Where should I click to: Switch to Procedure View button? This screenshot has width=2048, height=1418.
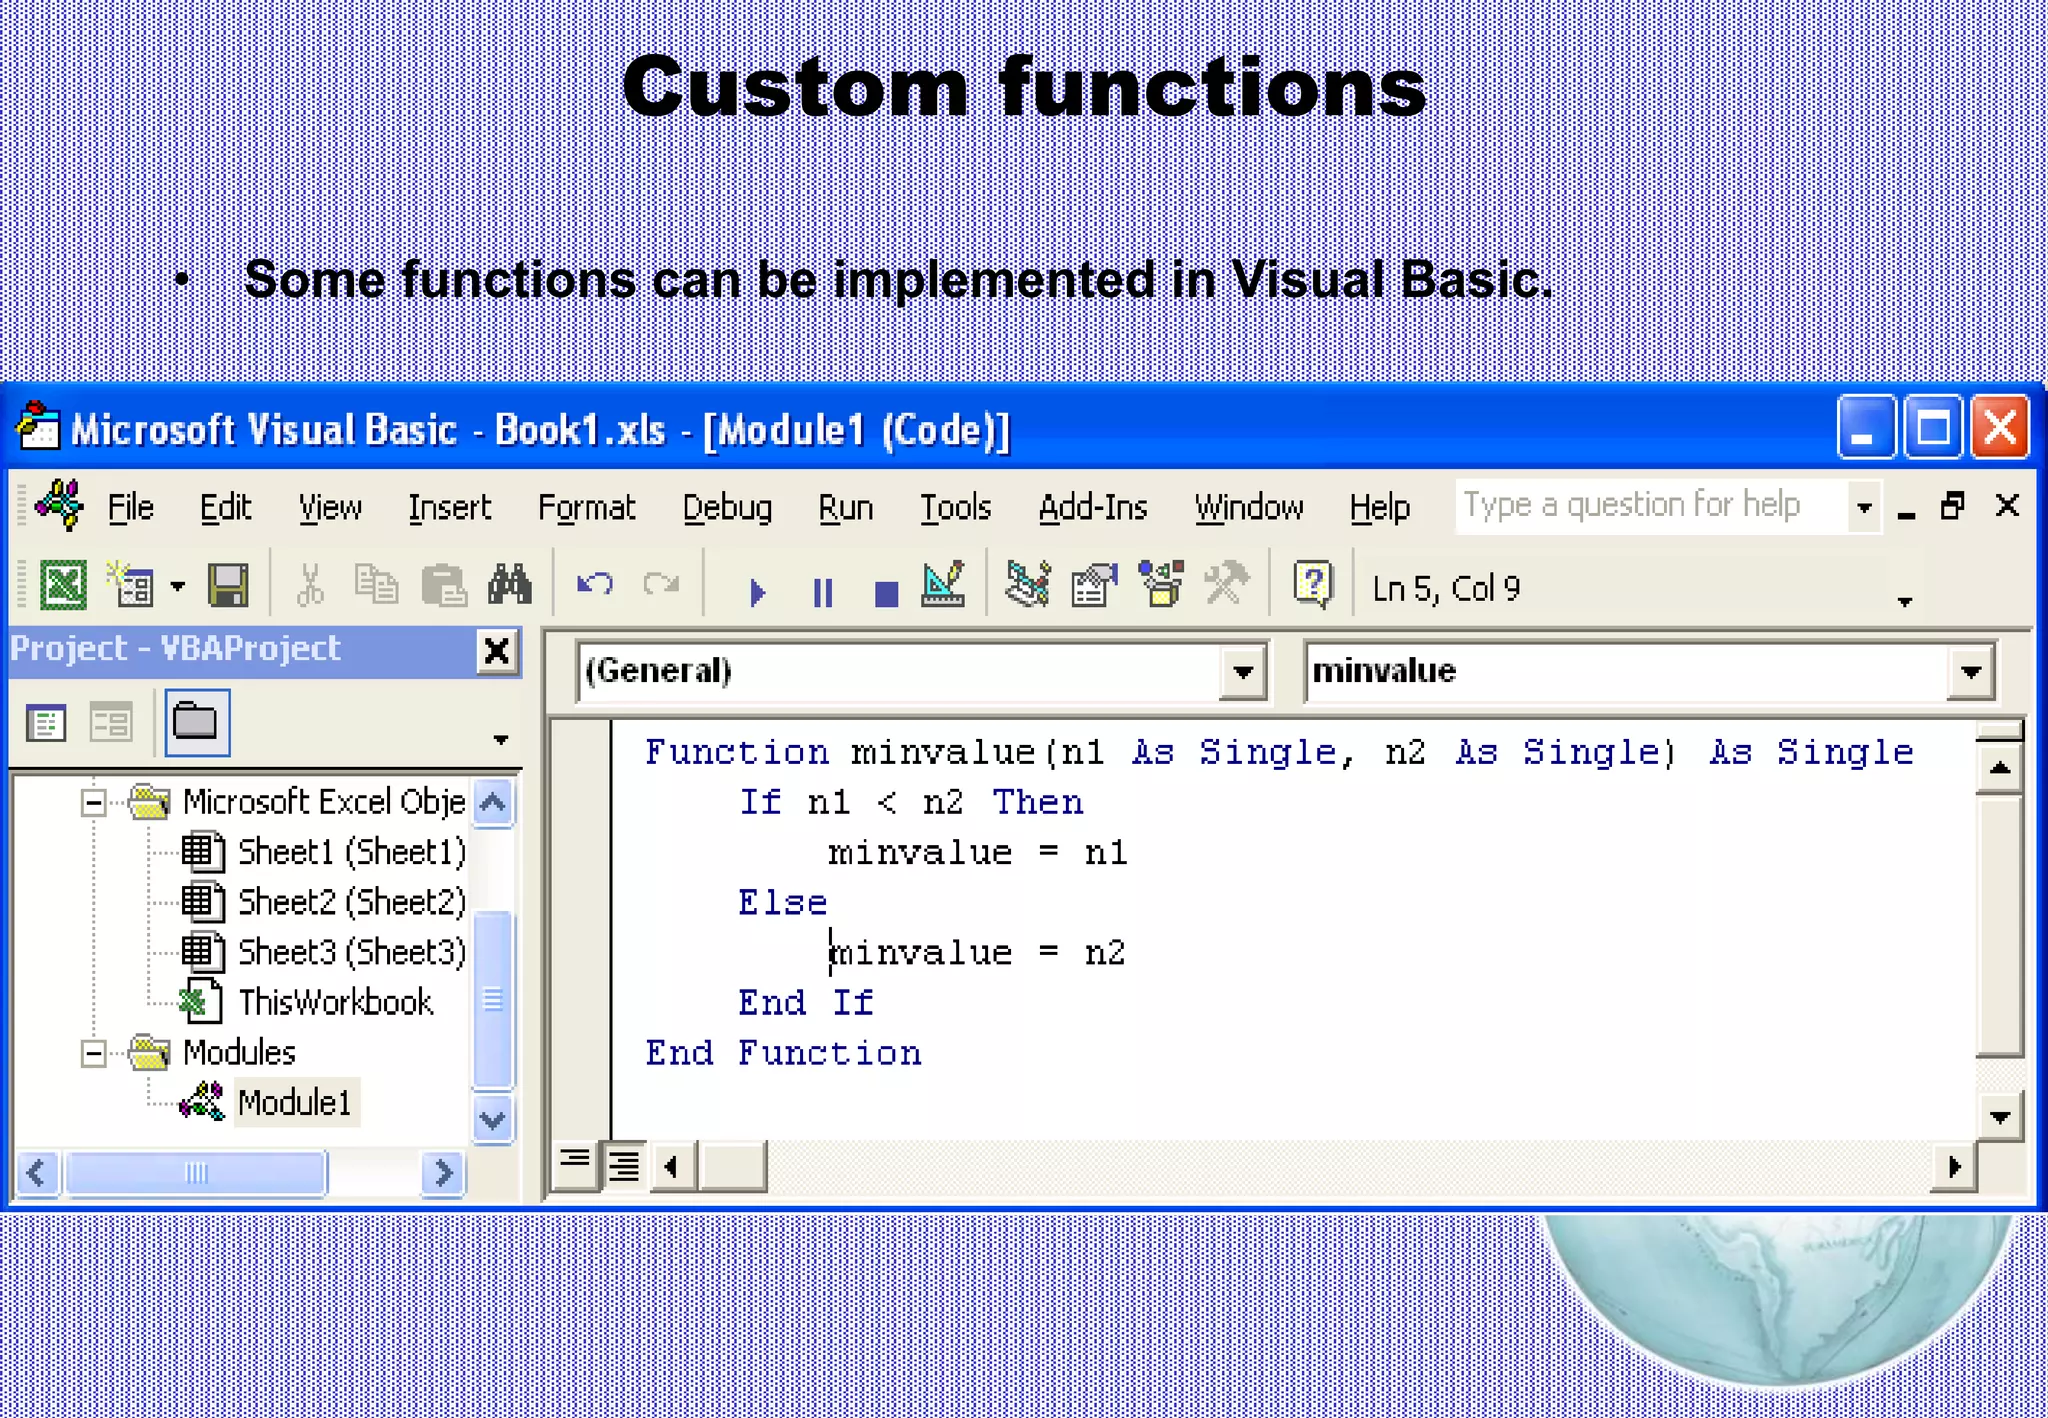[x=575, y=1163]
